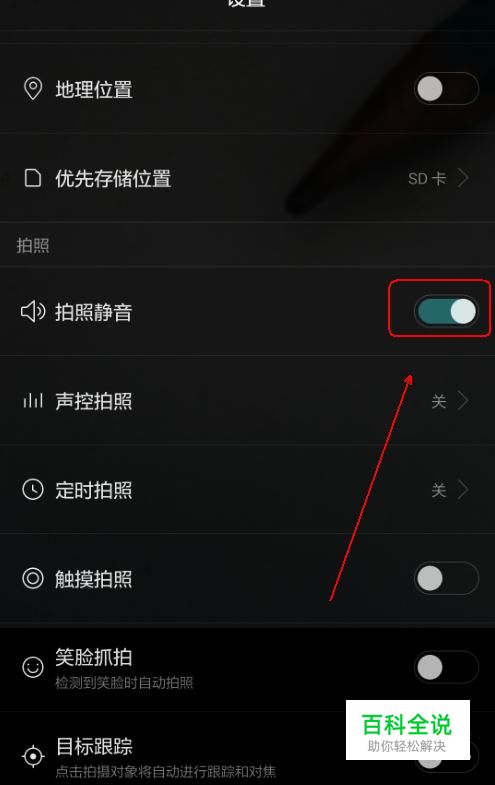Turn off the 拍照静音 switch
The width and height of the screenshot is (495, 785).
[446, 311]
